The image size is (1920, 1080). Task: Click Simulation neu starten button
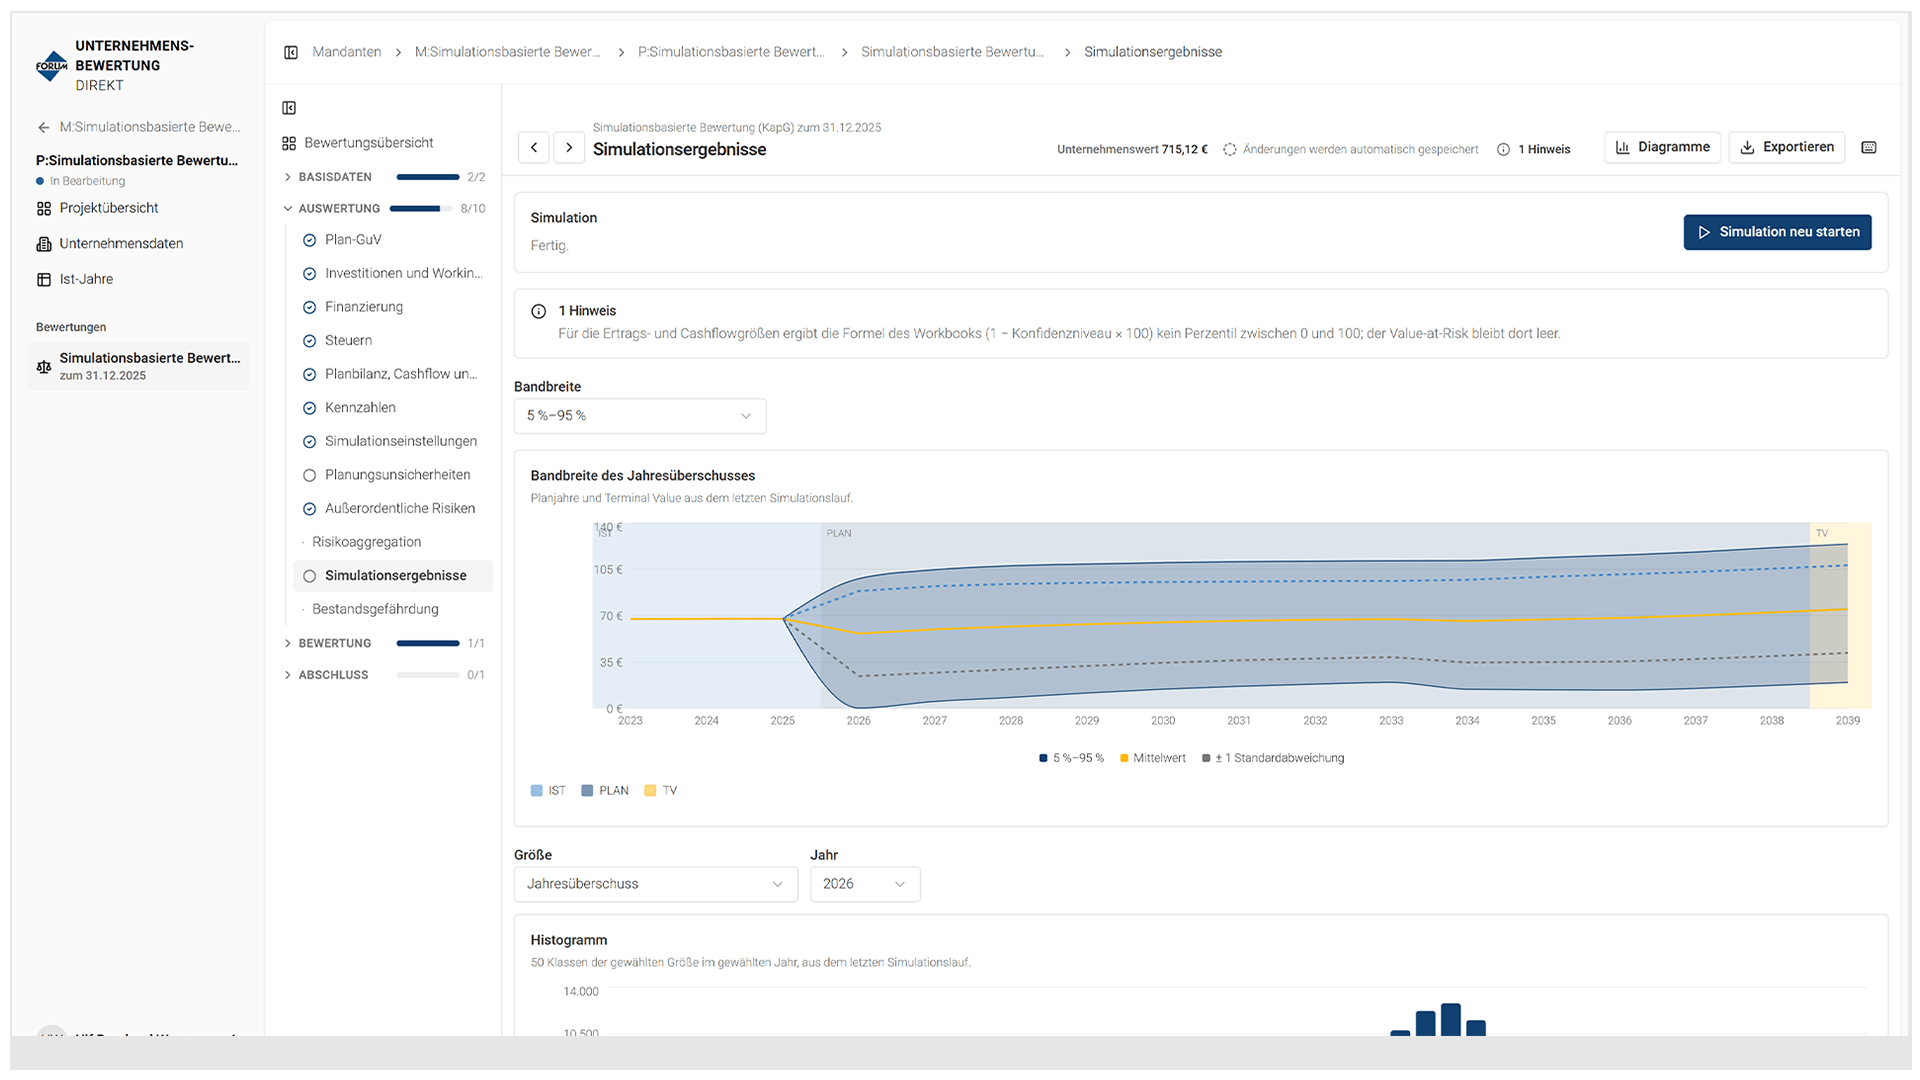click(1777, 232)
